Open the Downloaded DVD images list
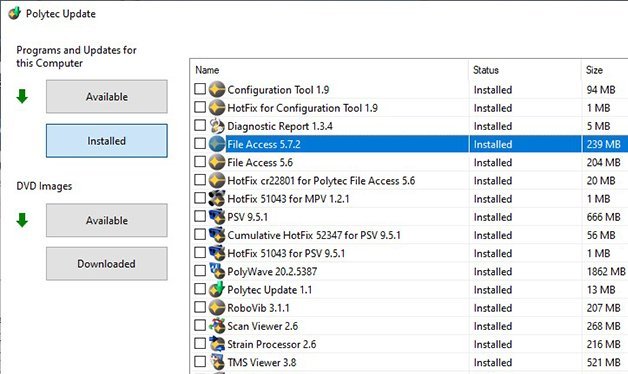Viewport: 628px width, 374px height. pos(107,263)
